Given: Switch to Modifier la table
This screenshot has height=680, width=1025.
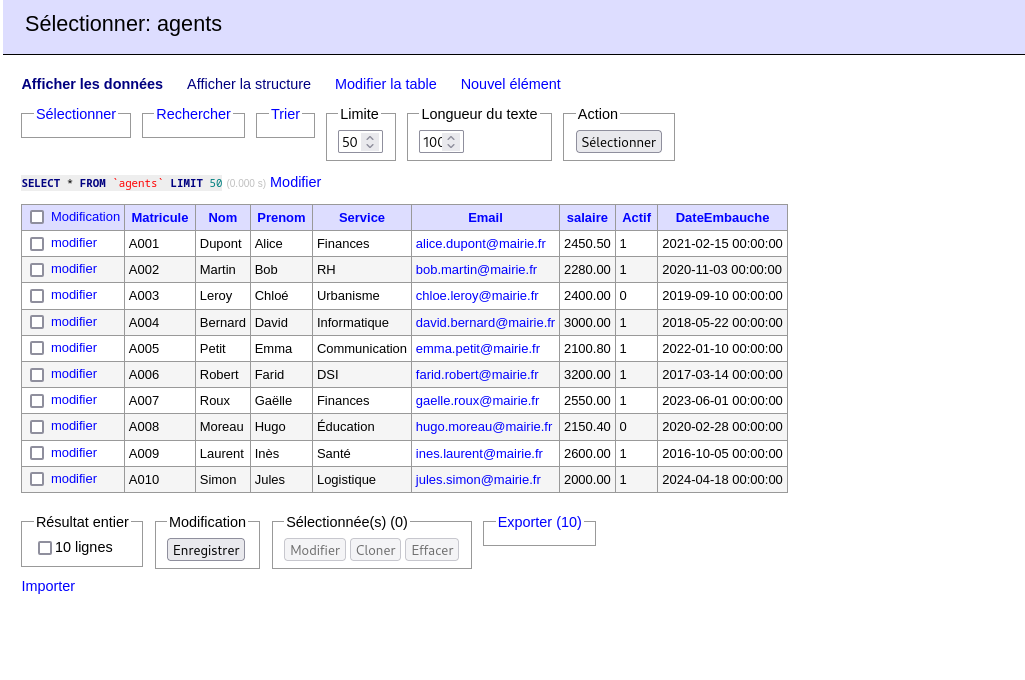Looking at the screenshot, I should (385, 84).
